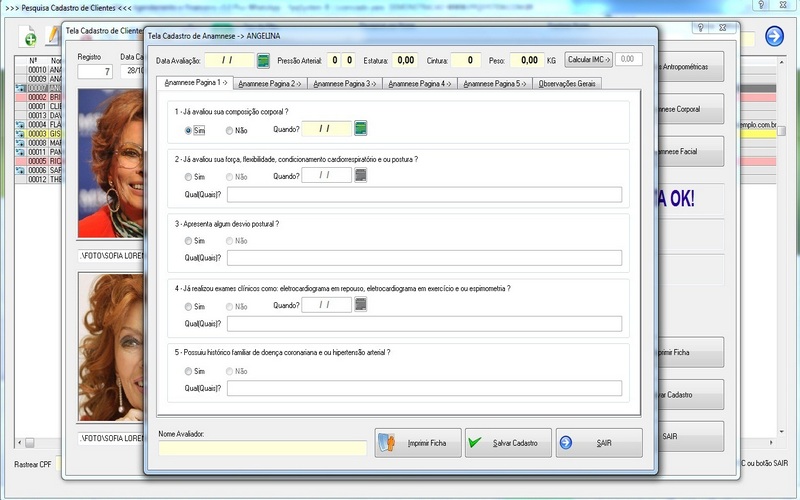Click the pencil edit icon in toolbar
800x500 pixels.
pyautogui.click(x=53, y=36)
